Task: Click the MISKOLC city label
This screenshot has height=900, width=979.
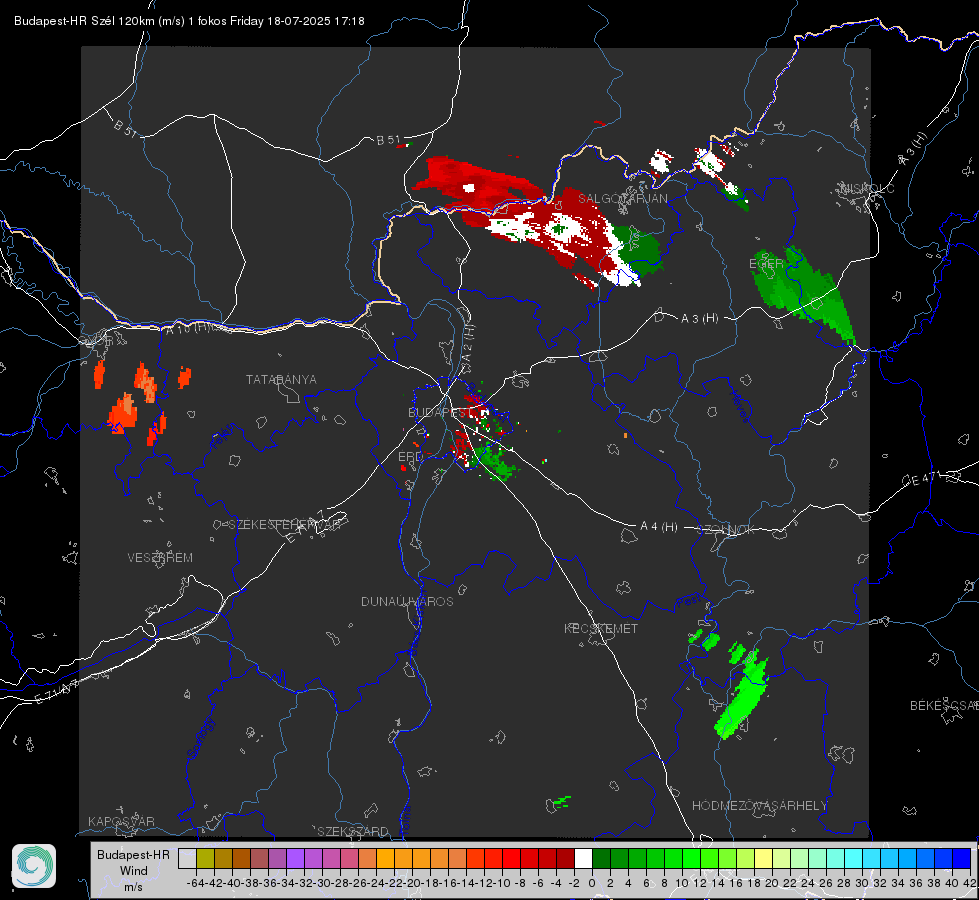Action: [x=867, y=189]
